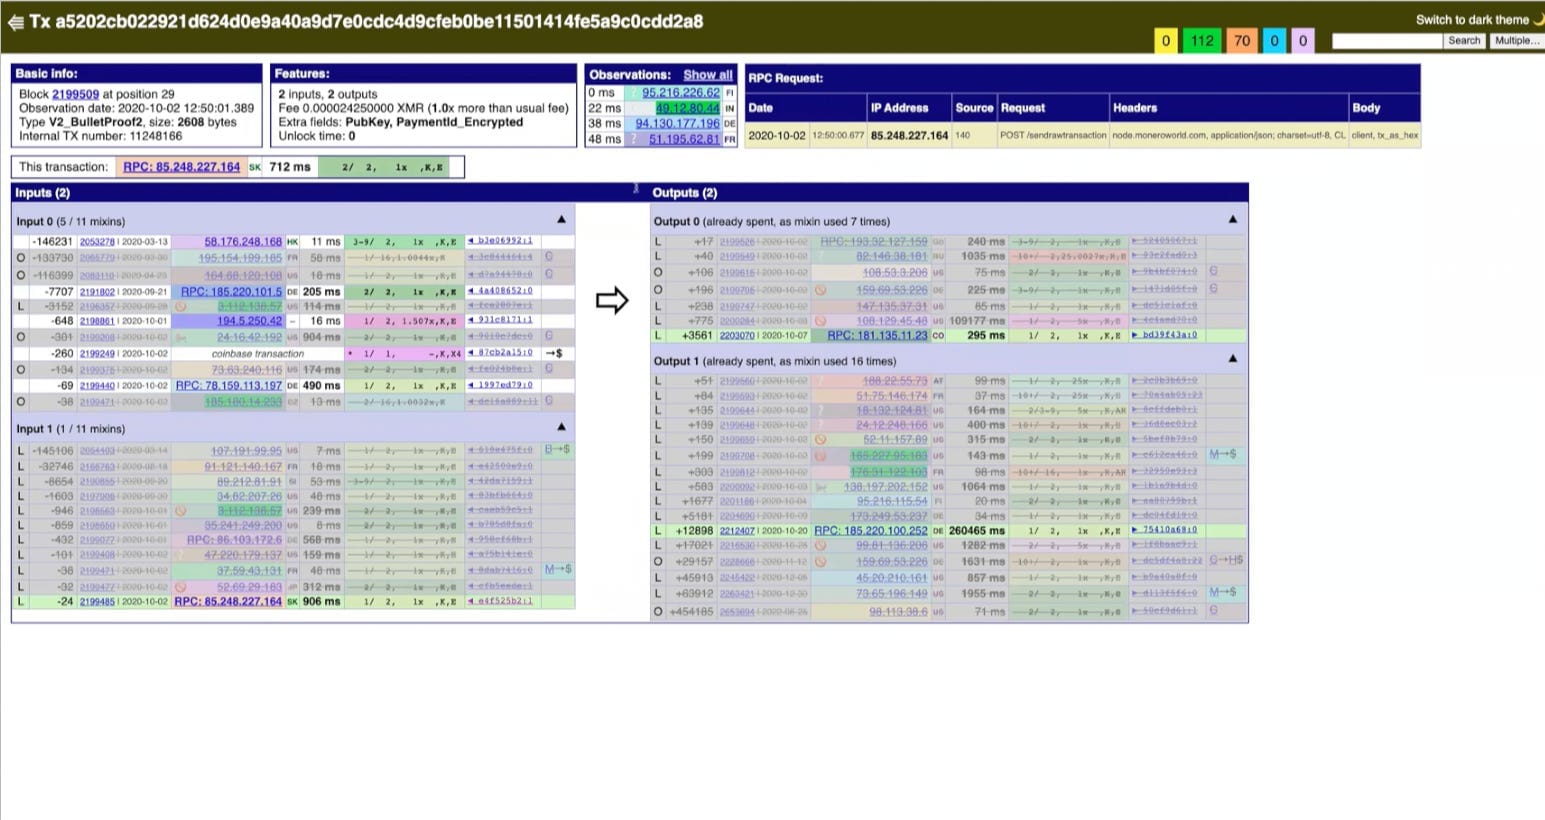Click the Multiple... button

click(1515, 41)
